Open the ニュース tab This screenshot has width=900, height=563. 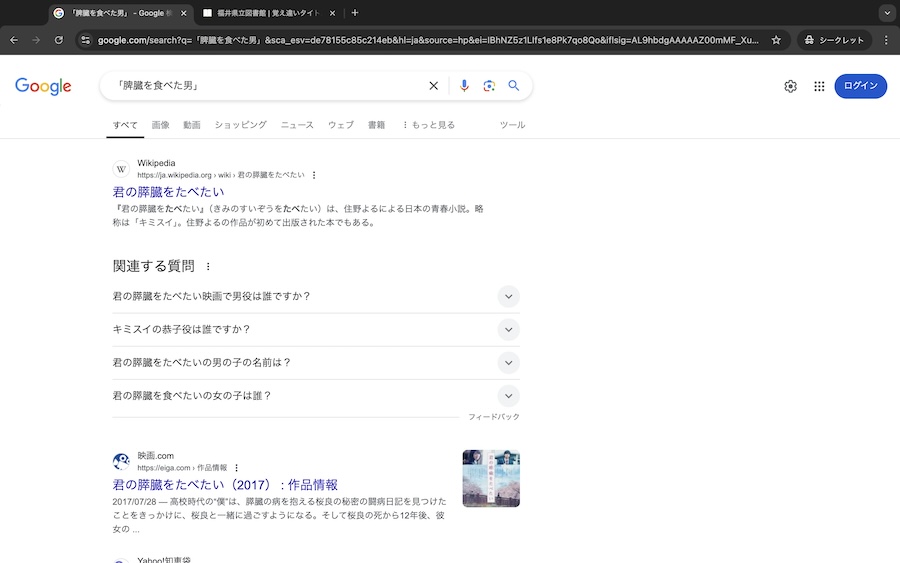[x=297, y=125]
